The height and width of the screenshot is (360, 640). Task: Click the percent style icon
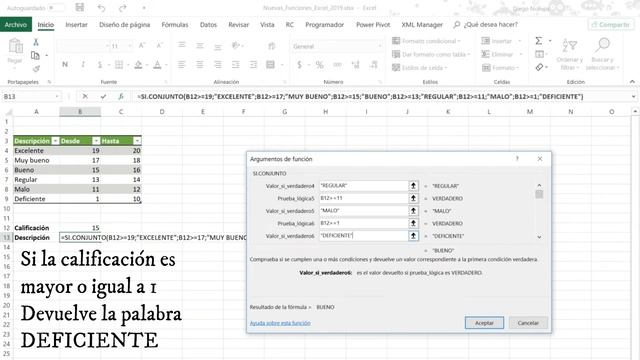320,64
